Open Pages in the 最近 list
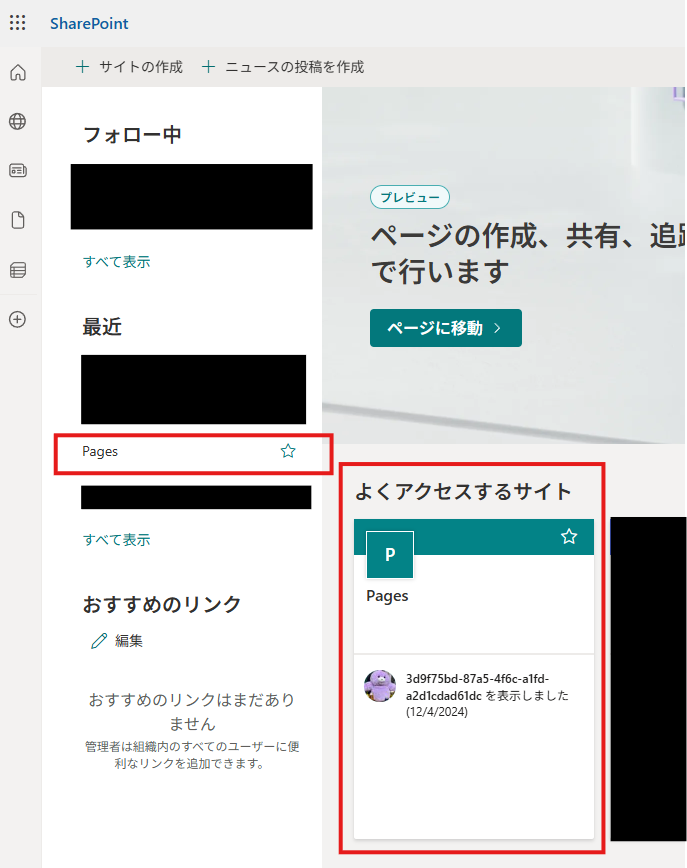 (x=100, y=452)
